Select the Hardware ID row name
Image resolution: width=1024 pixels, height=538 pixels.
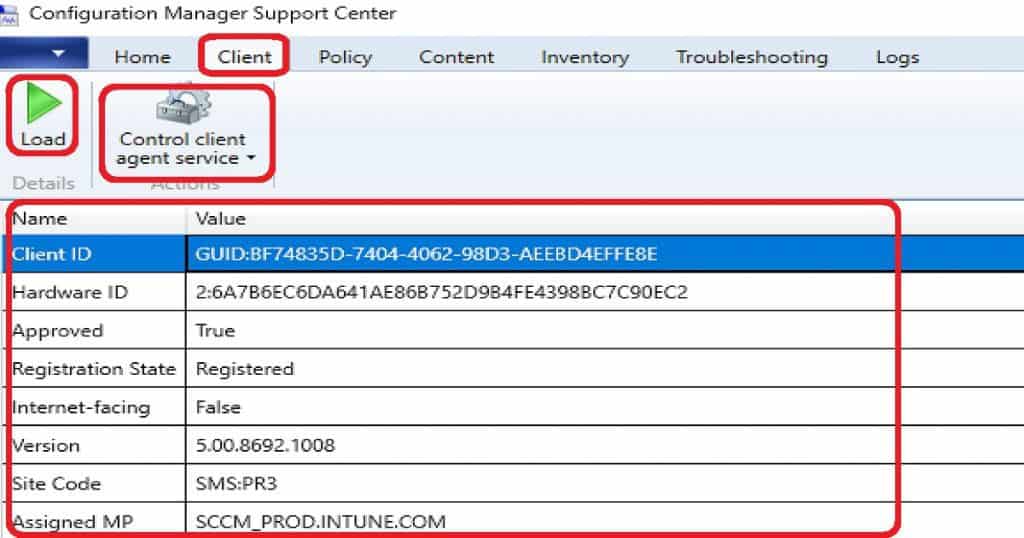(70, 292)
